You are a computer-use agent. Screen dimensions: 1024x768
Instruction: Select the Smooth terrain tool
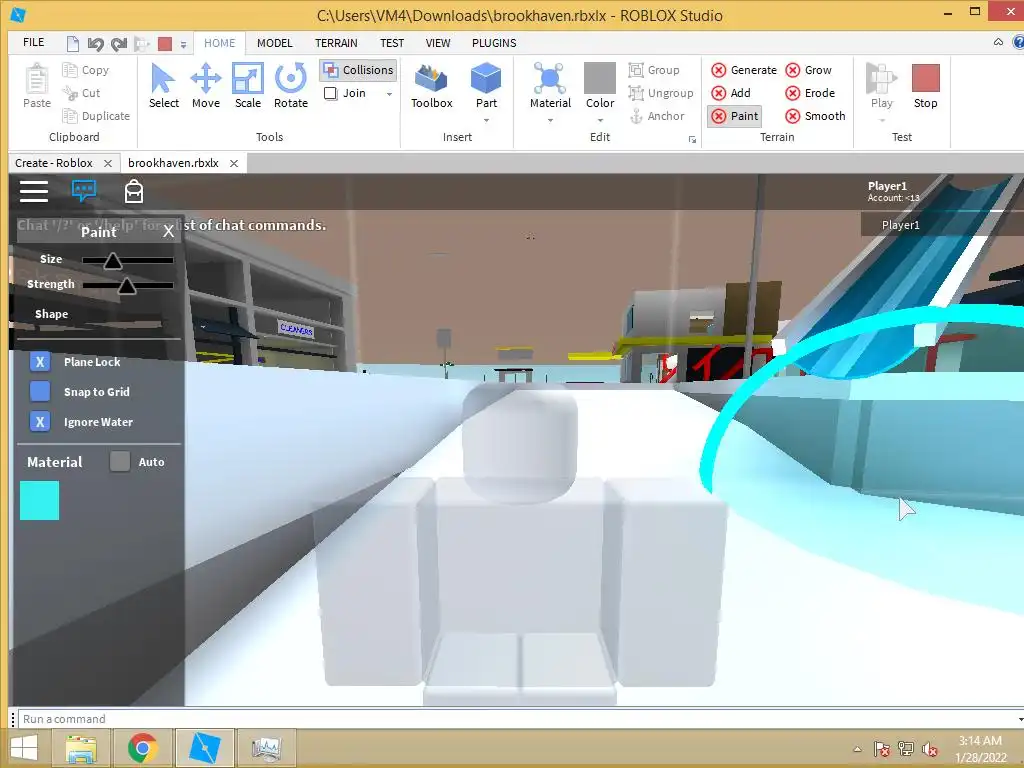tap(816, 116)
